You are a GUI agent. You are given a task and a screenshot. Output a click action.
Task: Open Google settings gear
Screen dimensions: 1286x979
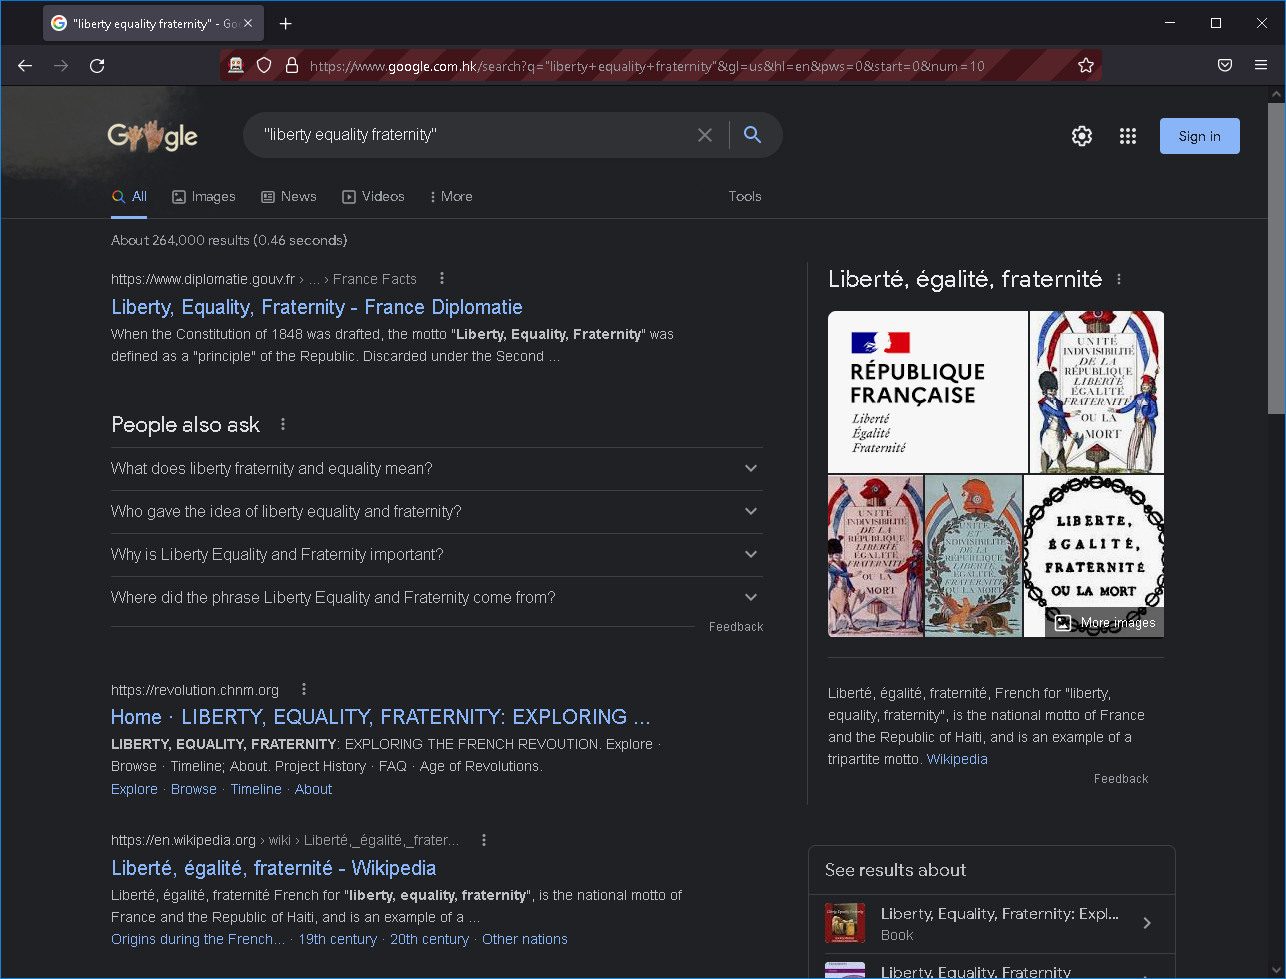(1082, 136)
